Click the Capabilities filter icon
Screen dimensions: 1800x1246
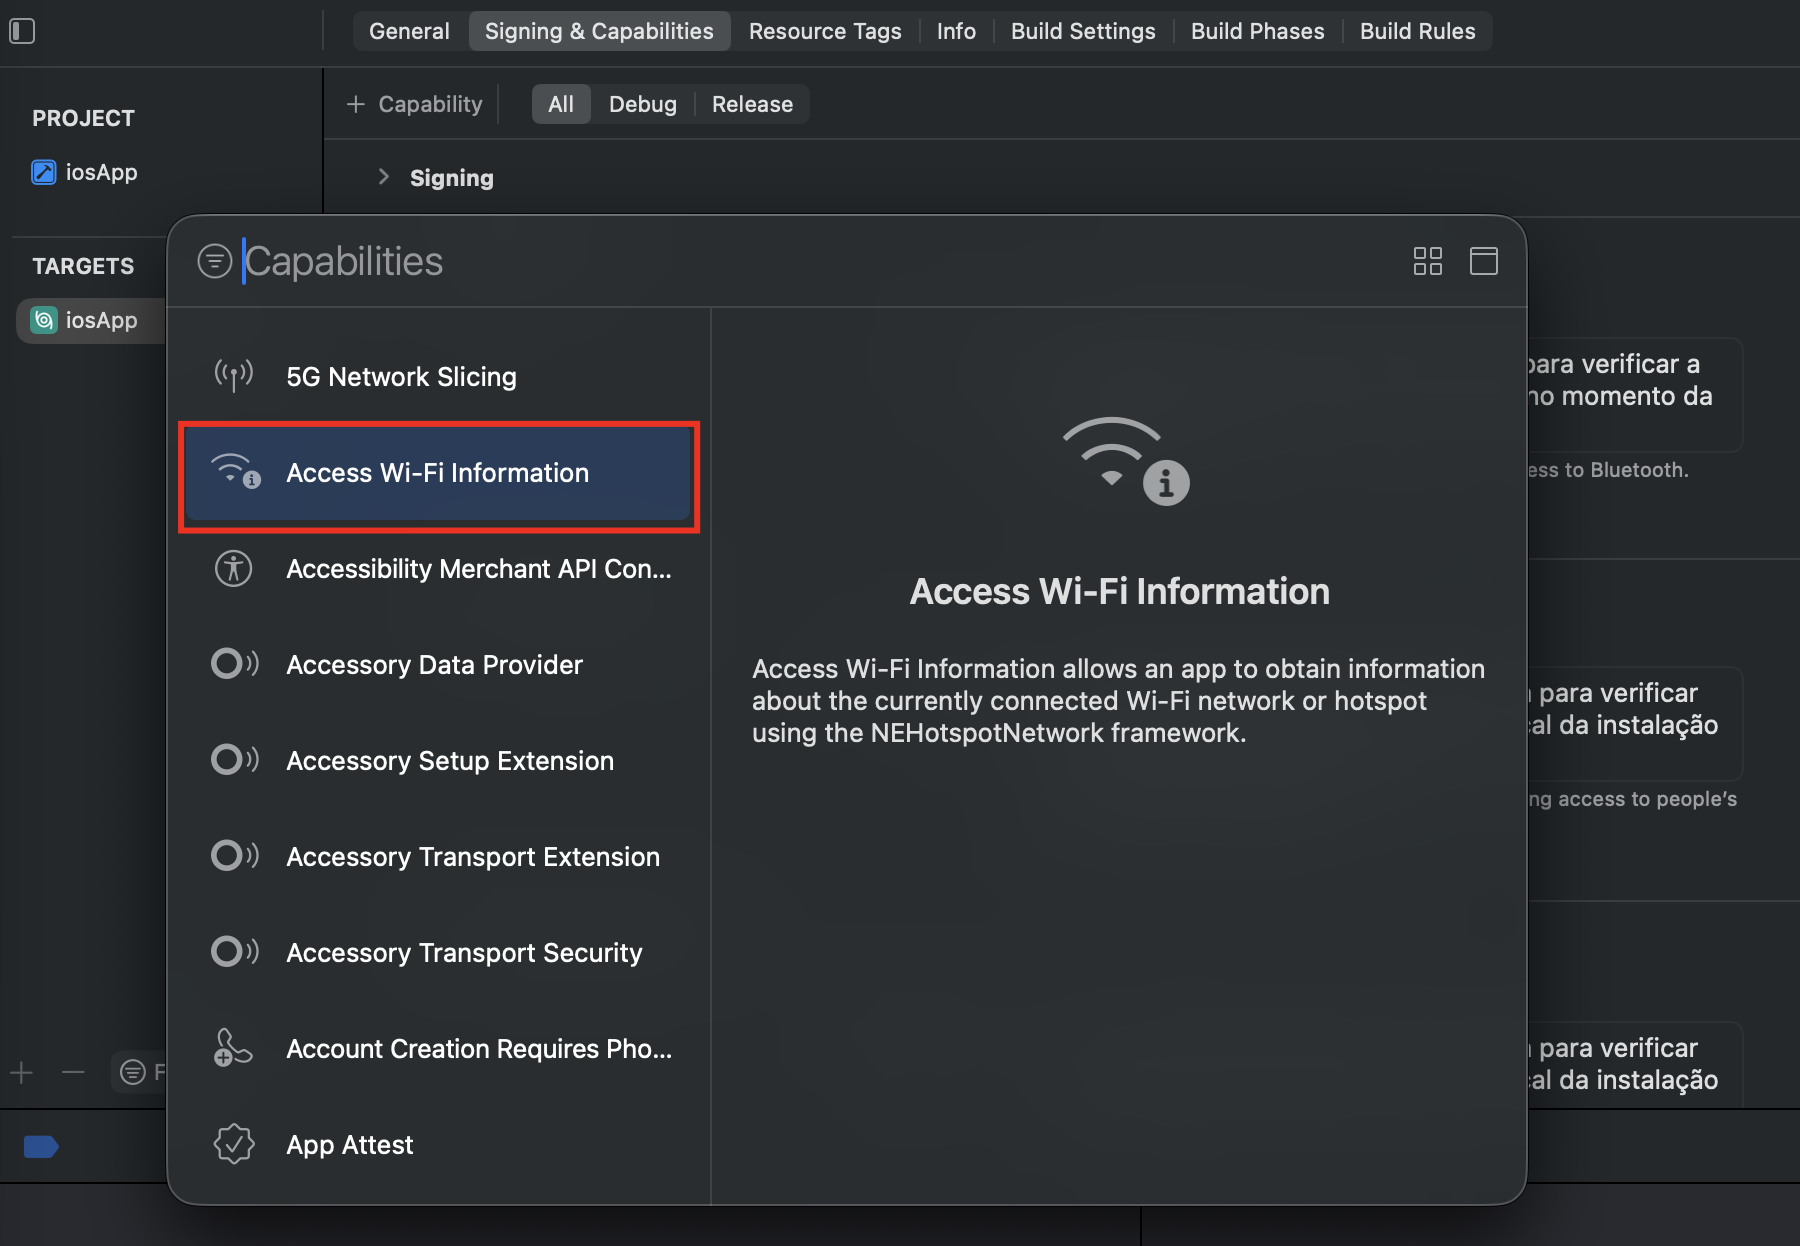(215, 261)
